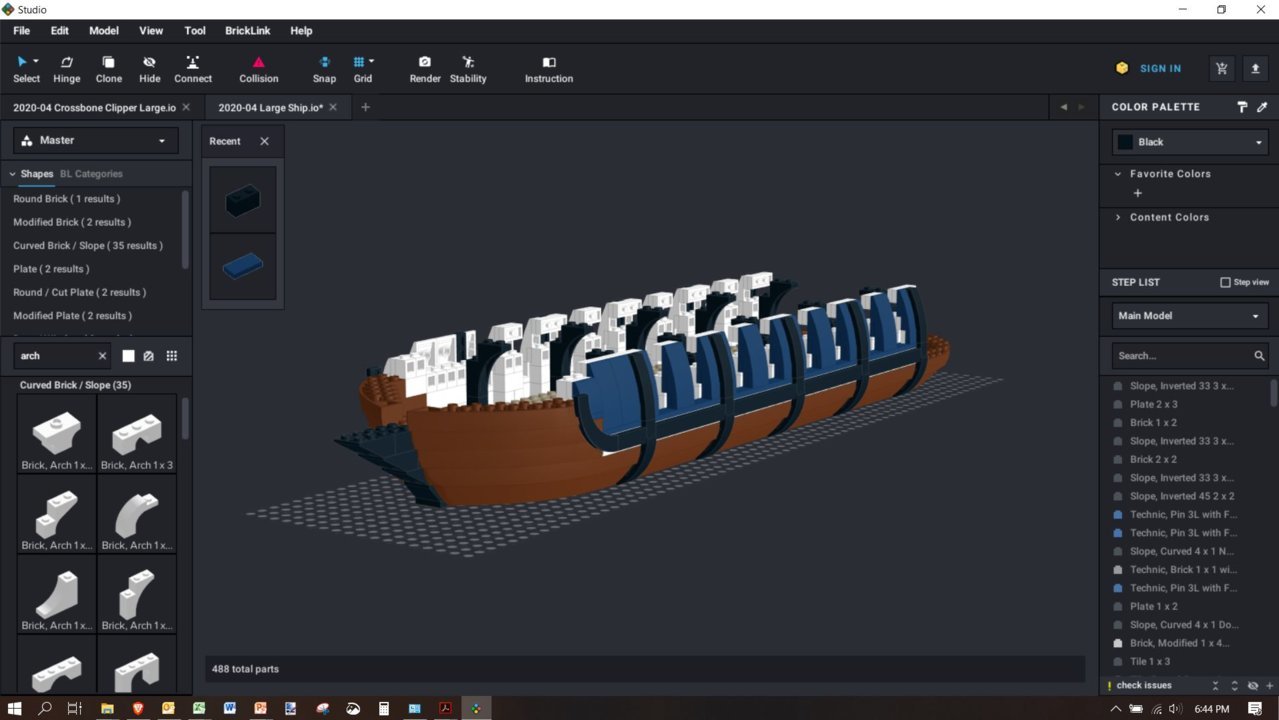Screen dimensions: 1279x720
Task: Click the hide-unavailable parts filter icon
Action: [149, 356]
